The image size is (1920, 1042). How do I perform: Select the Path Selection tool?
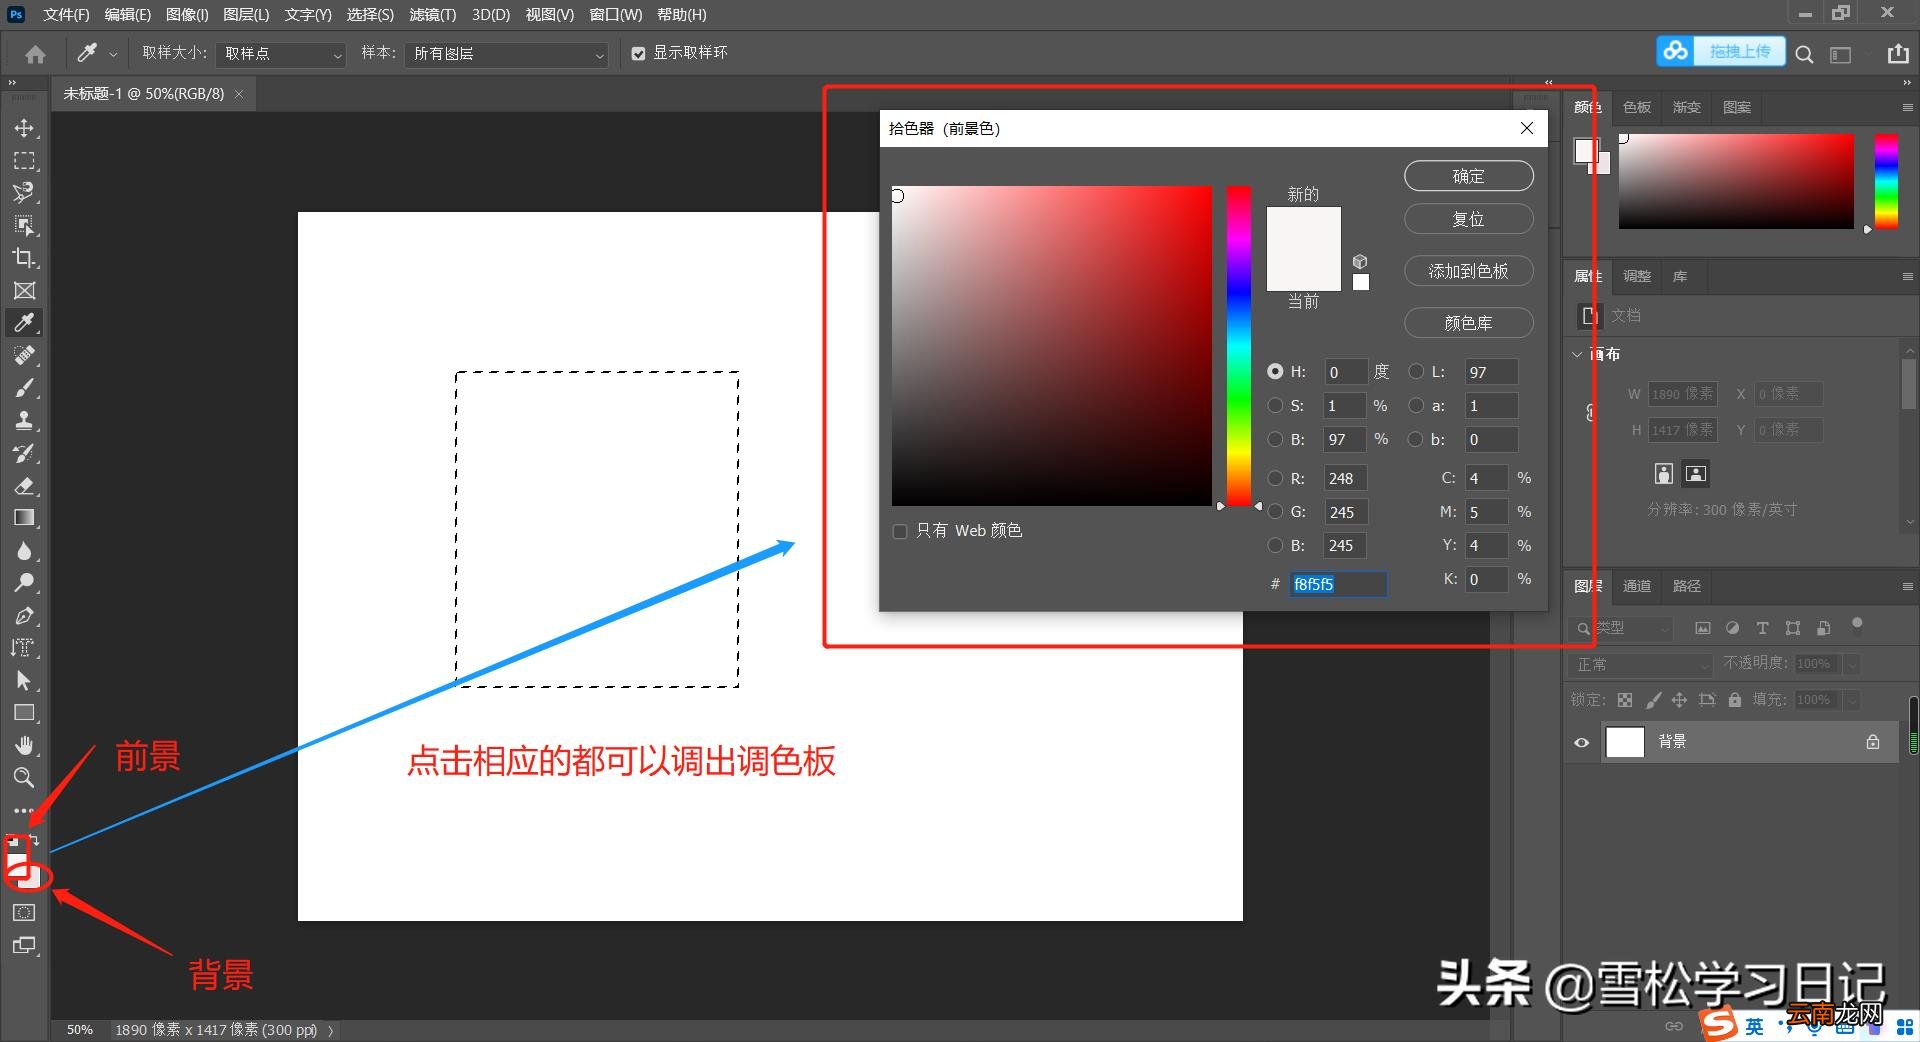point(24,681)
